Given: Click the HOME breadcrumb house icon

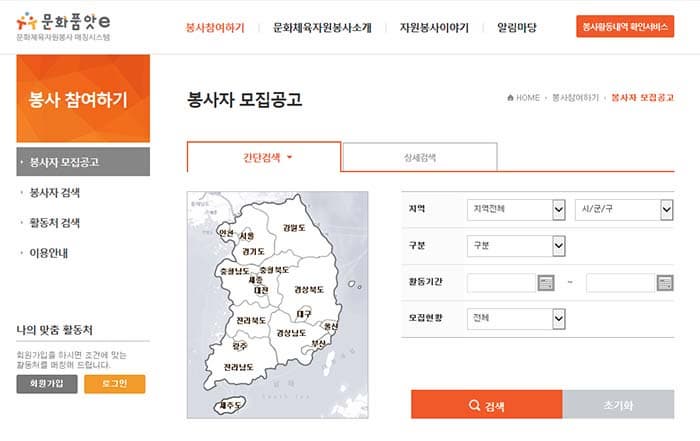Looking at the screenshot, I should [x=510, y=97].
